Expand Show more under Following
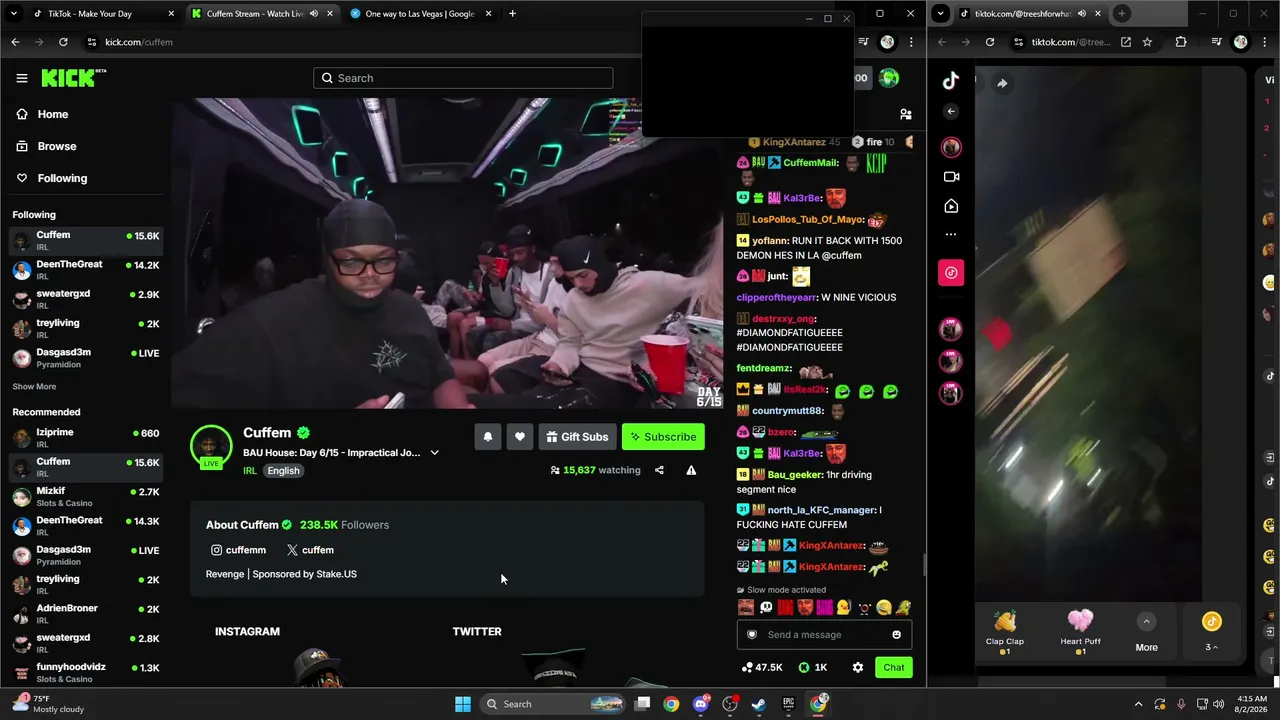 [x=34, y=387]
